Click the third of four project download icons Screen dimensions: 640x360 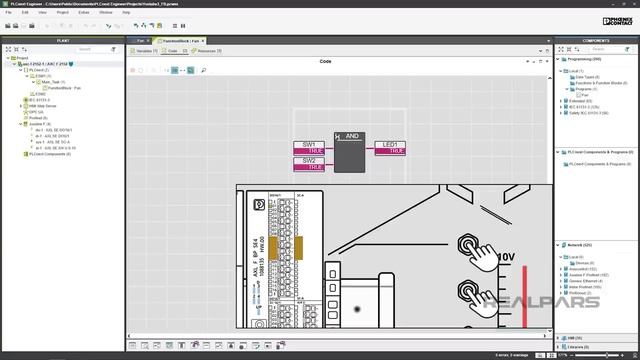pos(152,26)
